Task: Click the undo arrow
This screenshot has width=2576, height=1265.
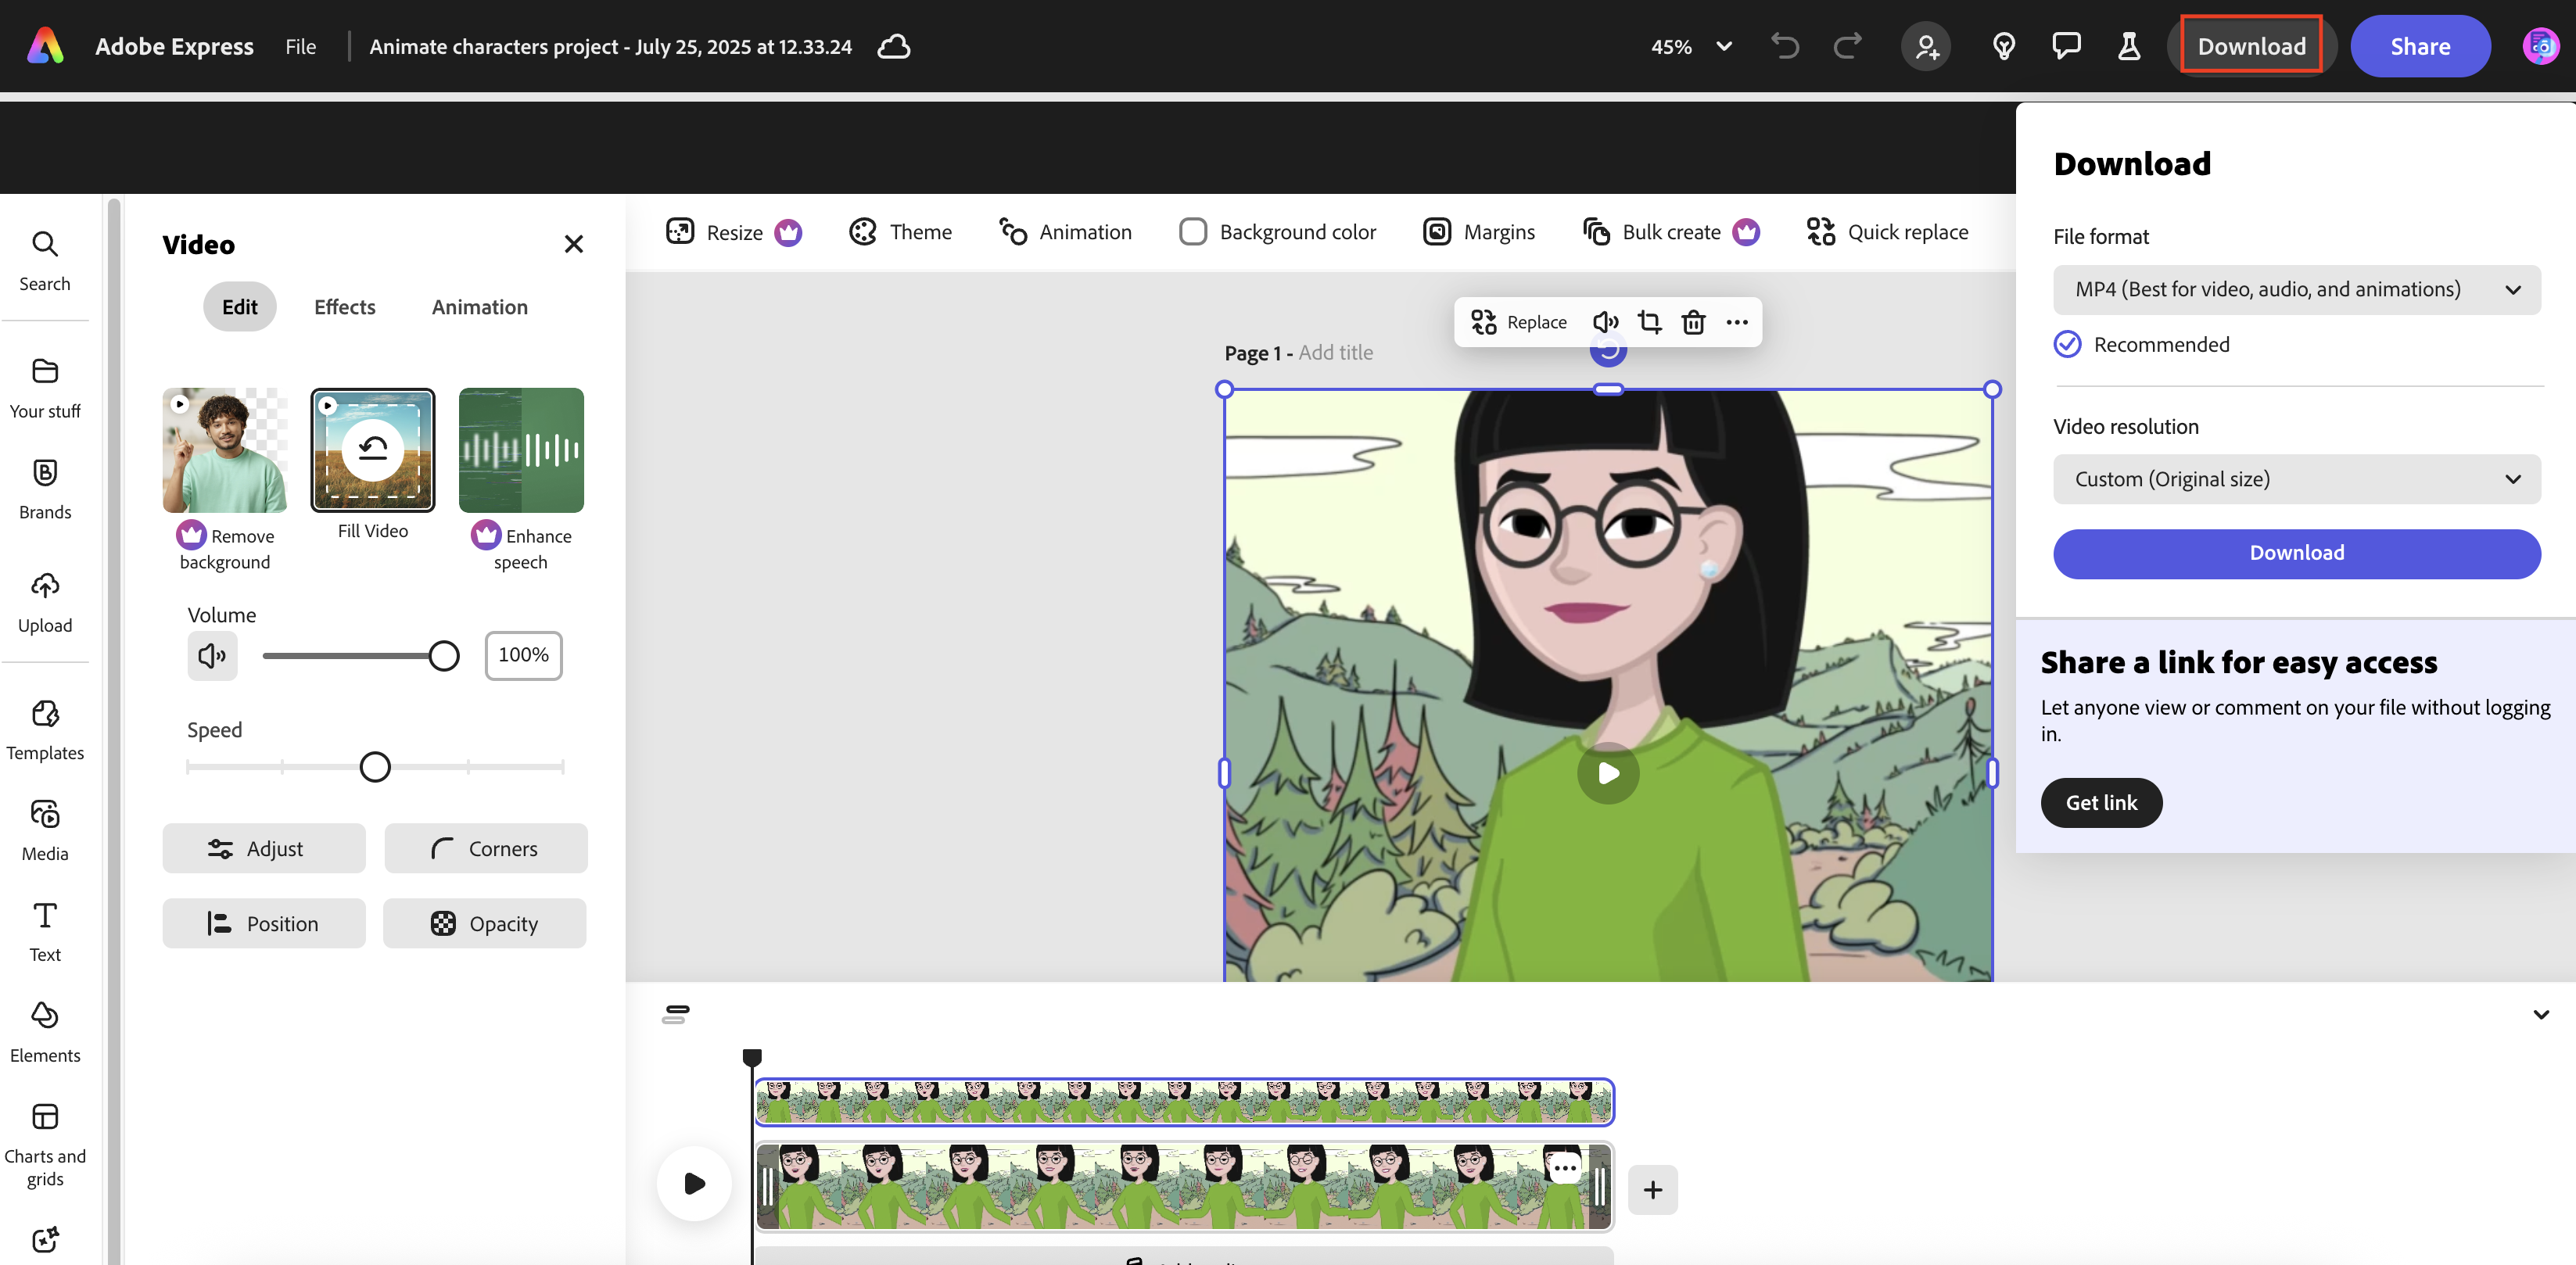Action: tap(1785, 46)
